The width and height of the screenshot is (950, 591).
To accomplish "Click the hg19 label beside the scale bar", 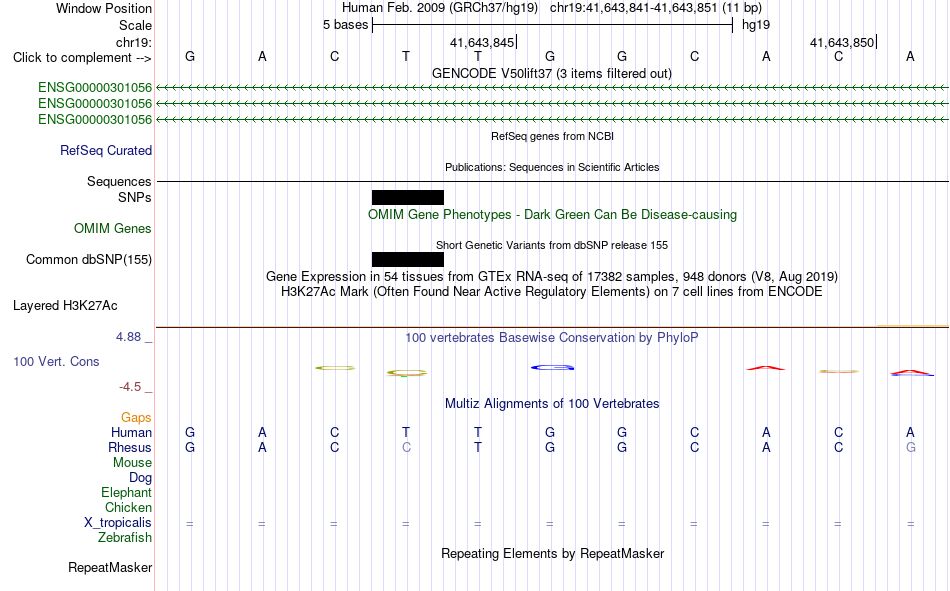I will (756, 25).
